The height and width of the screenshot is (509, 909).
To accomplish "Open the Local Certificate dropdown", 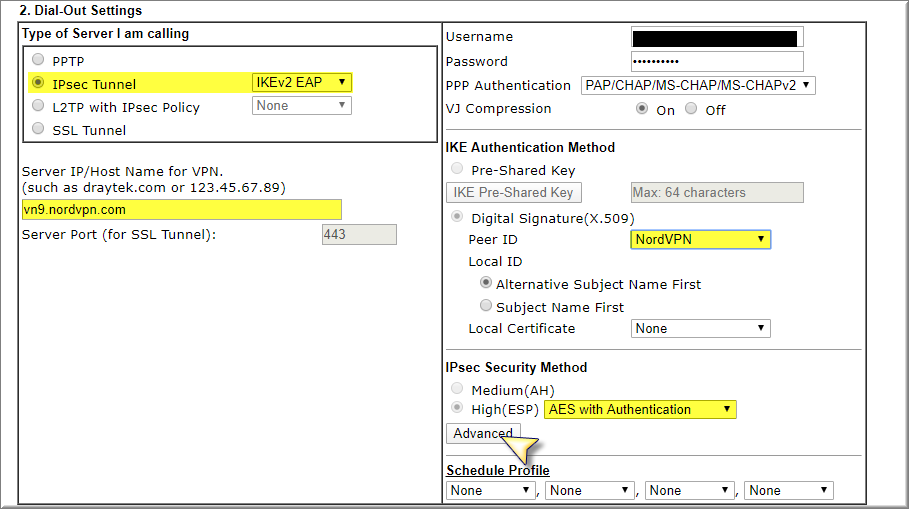I will (x=700, y=329).
